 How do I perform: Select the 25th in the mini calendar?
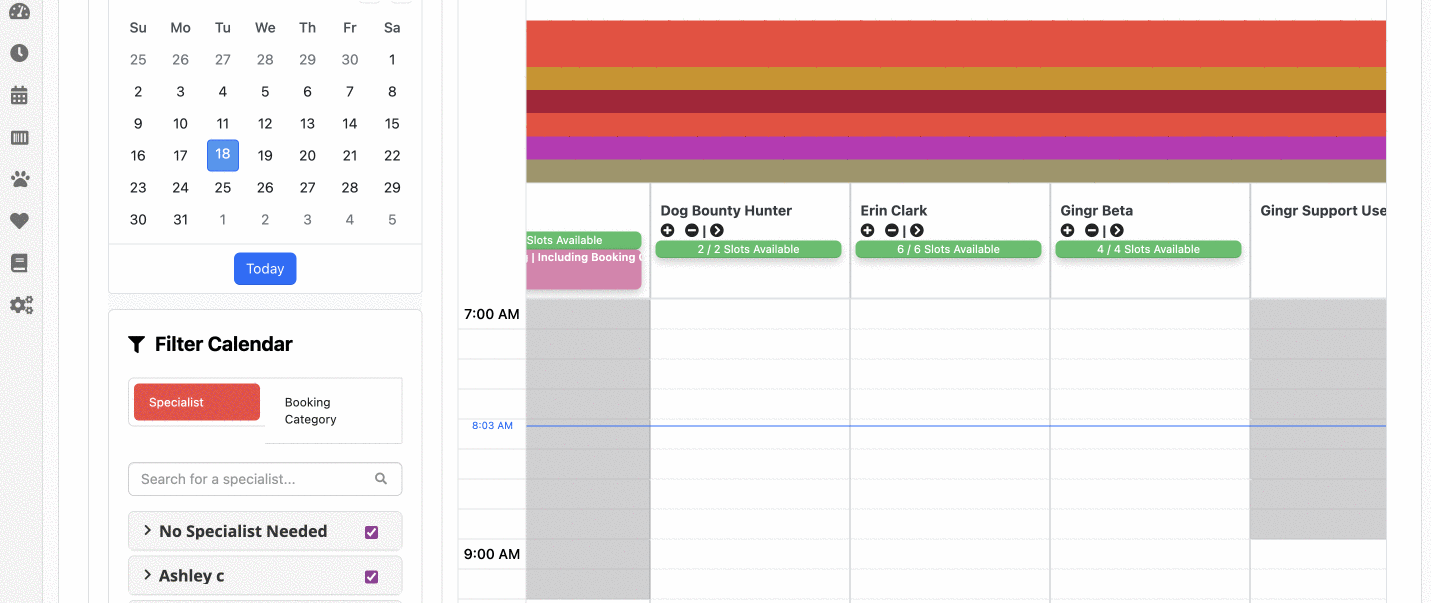pyautogui.click(x=223, y=187)
